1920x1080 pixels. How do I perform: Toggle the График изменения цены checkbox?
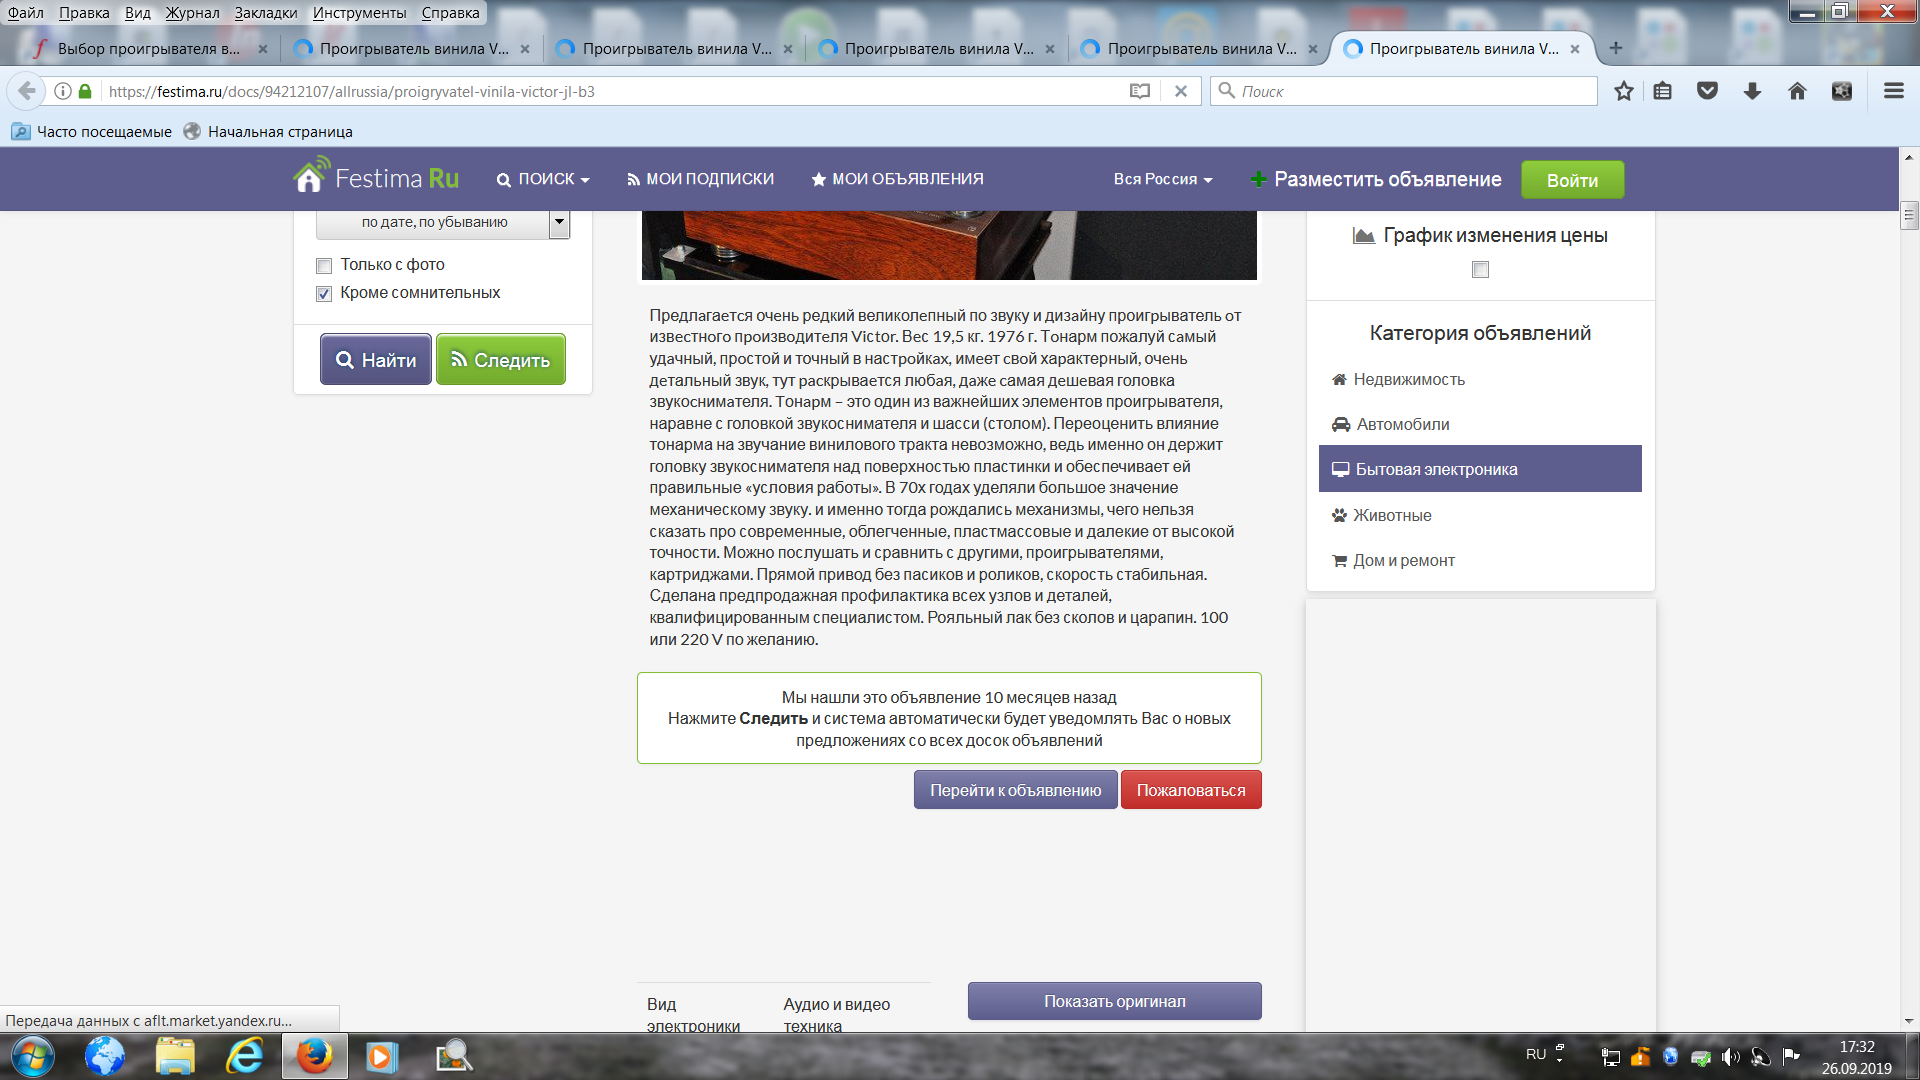coord(1480,269)
